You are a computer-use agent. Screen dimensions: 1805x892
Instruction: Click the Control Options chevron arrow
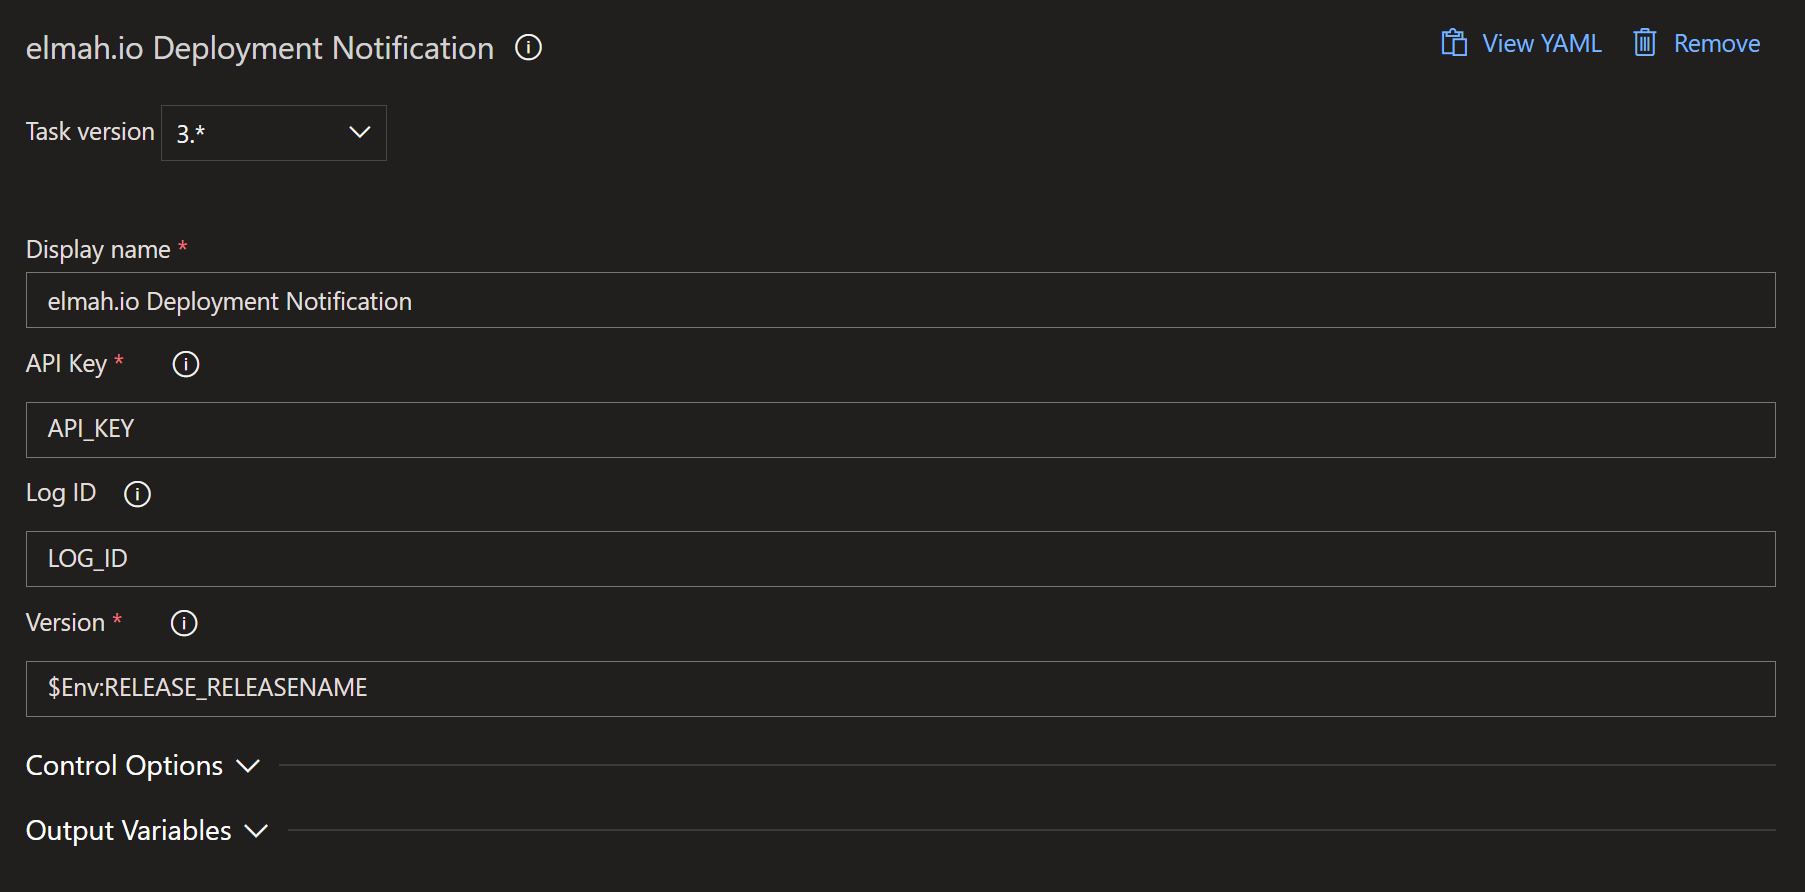click(x=248, y=767)
